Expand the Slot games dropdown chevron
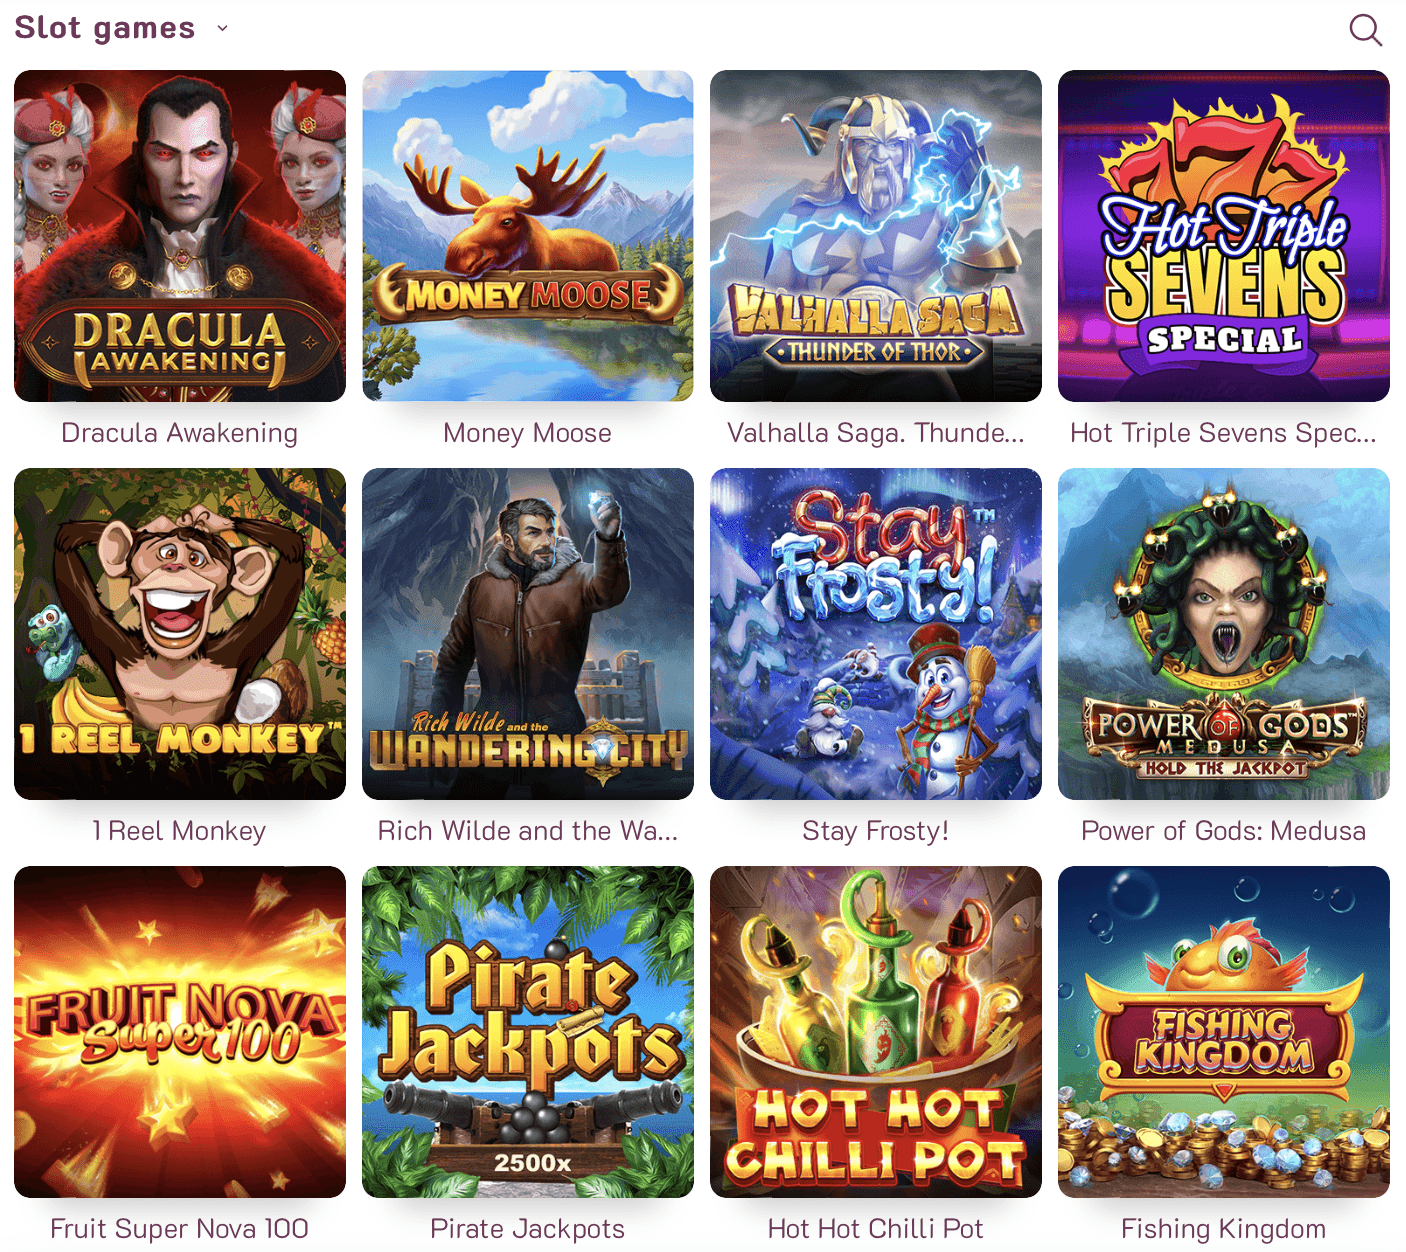This screenshot has width=1406, height=1252. click(222, 28)
